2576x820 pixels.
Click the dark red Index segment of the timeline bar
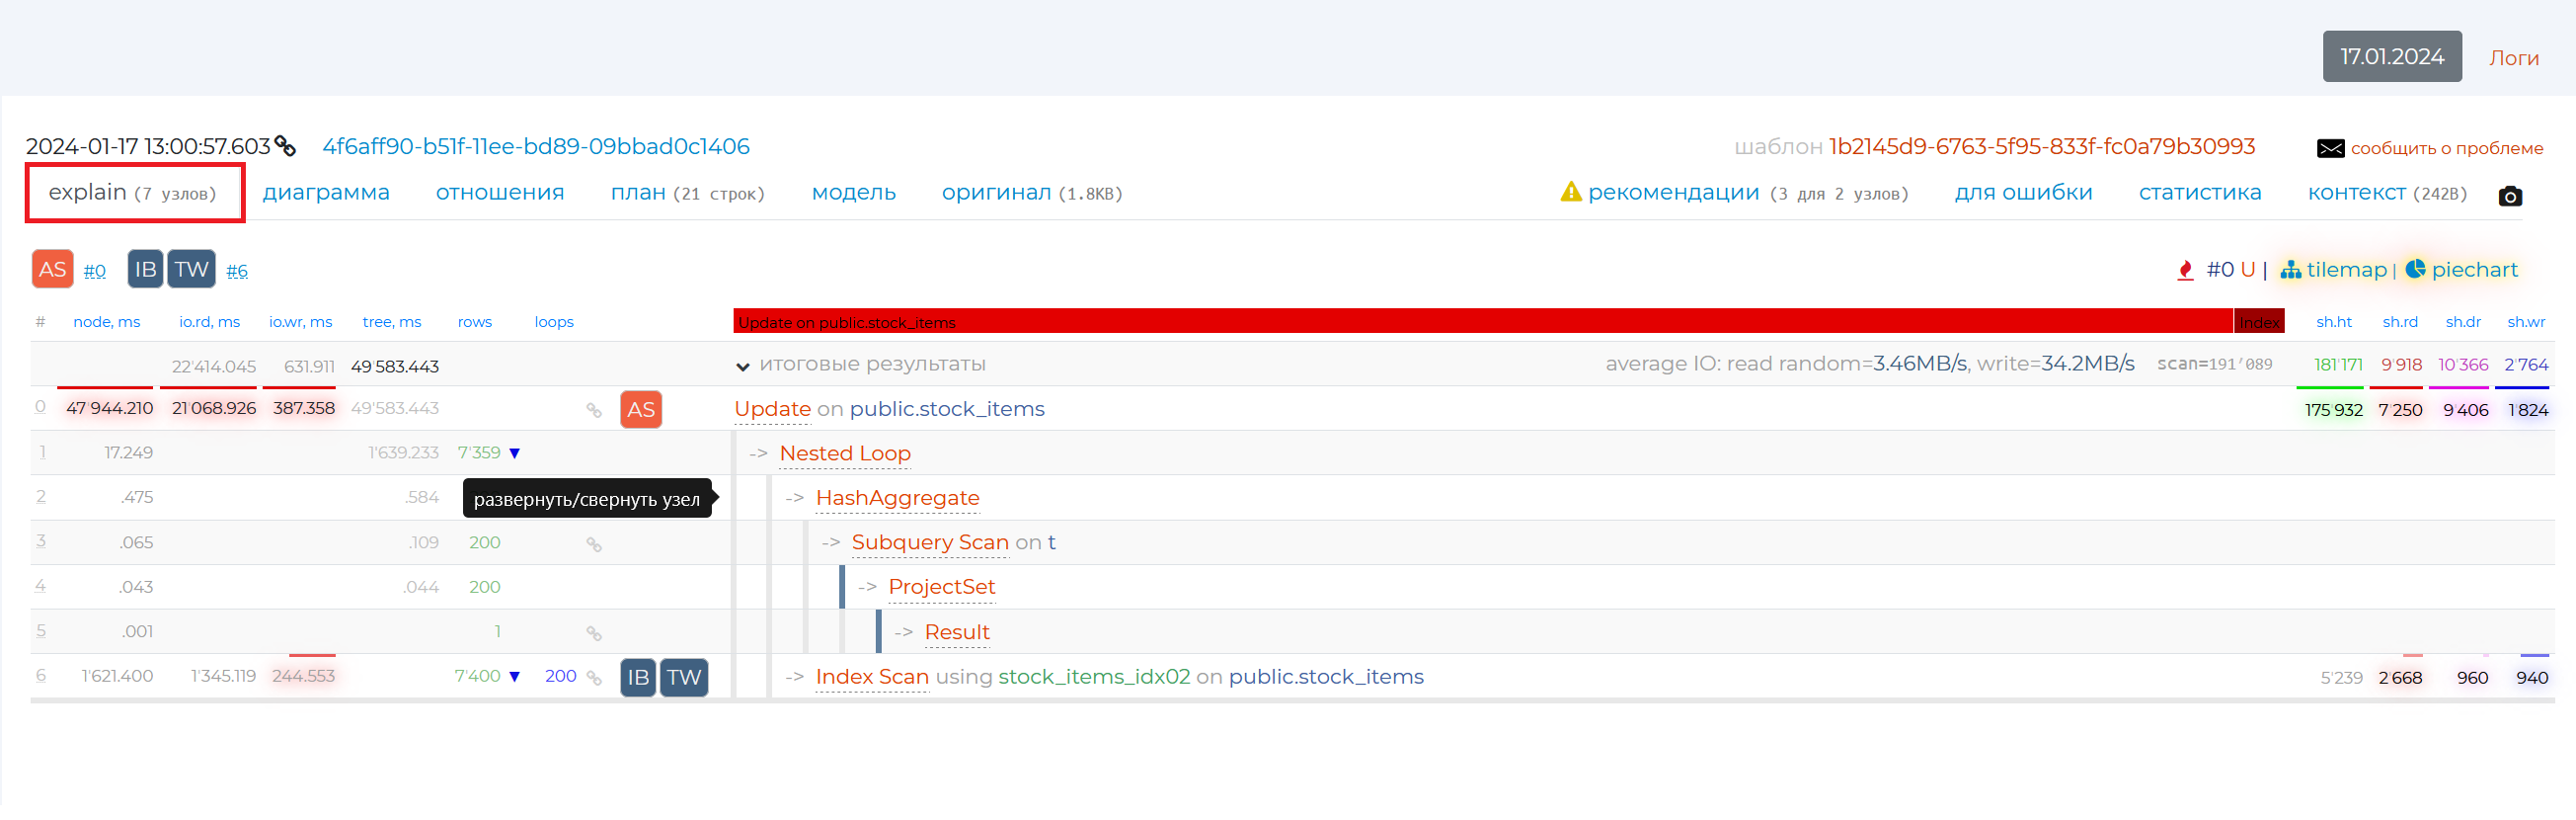coord(2258,322)
